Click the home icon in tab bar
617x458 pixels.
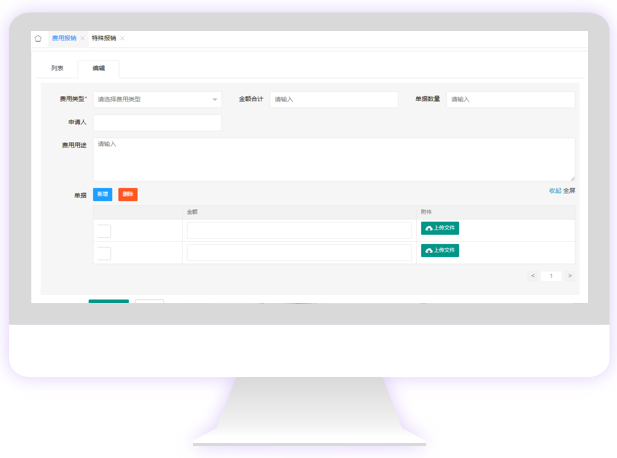click(x=38, y=38)
